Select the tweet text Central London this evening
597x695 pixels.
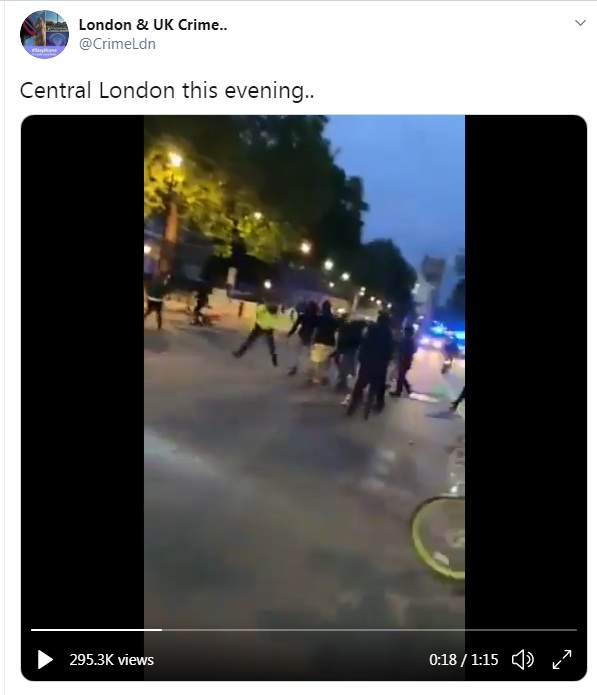167,90
